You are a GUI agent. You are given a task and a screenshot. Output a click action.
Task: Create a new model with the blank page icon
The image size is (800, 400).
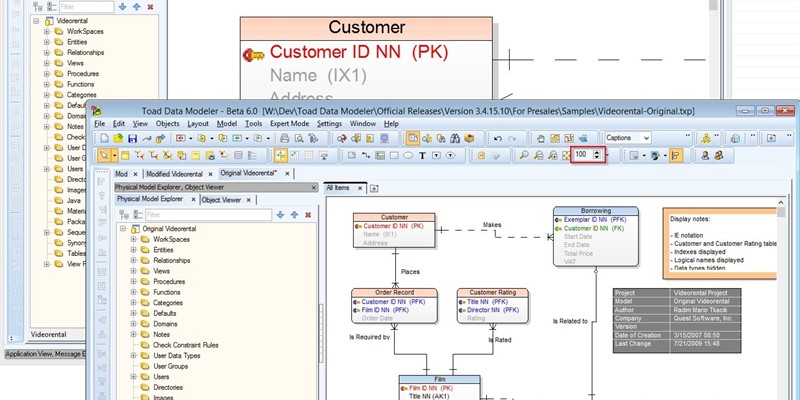105,138
